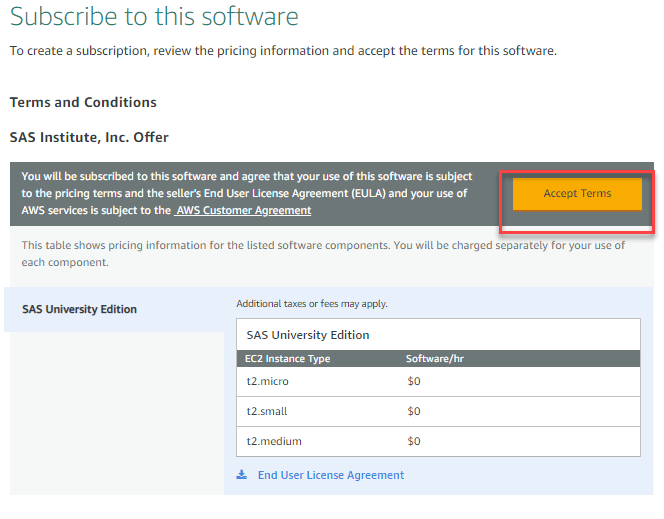Click the $0 price for t2.micro

point(413,381)
